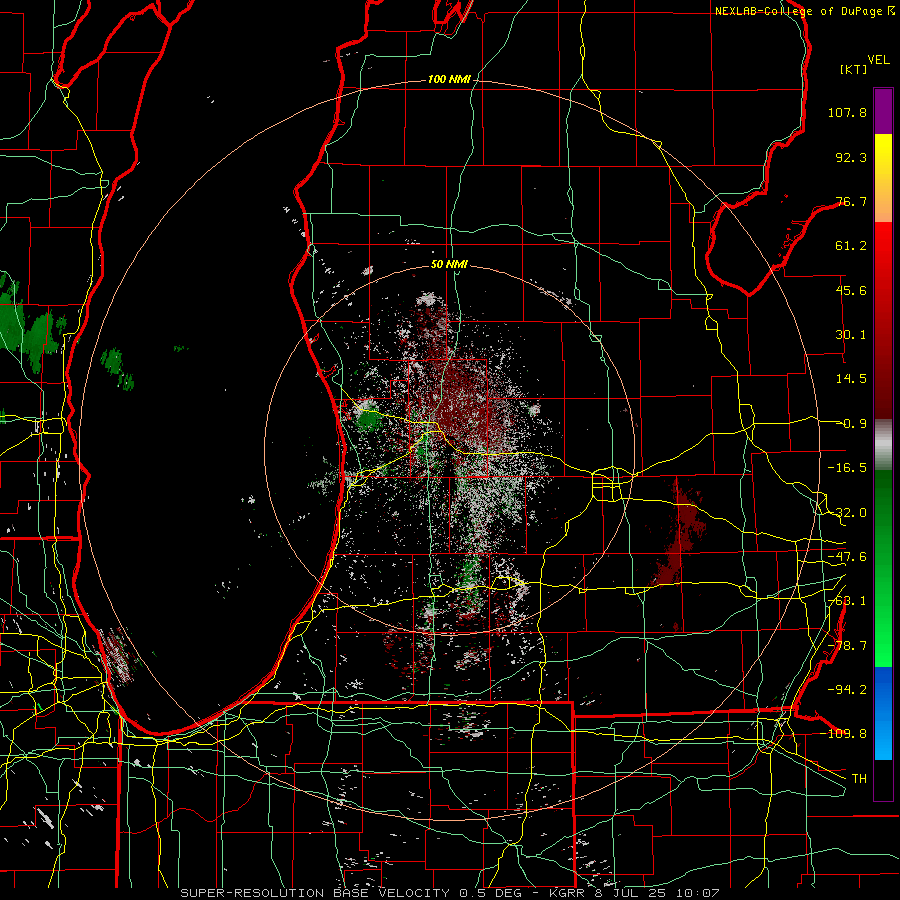Click the 92.3 legend value
Screen dimensions: 900x900
(851, 157)
